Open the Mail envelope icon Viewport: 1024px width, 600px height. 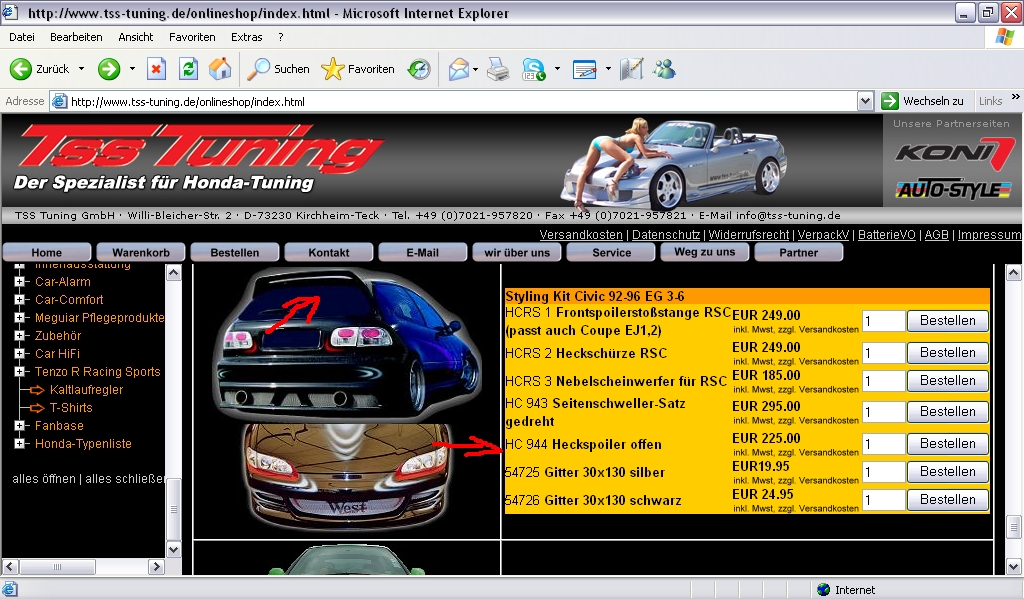pyautogui.click(x=458, y=69)
